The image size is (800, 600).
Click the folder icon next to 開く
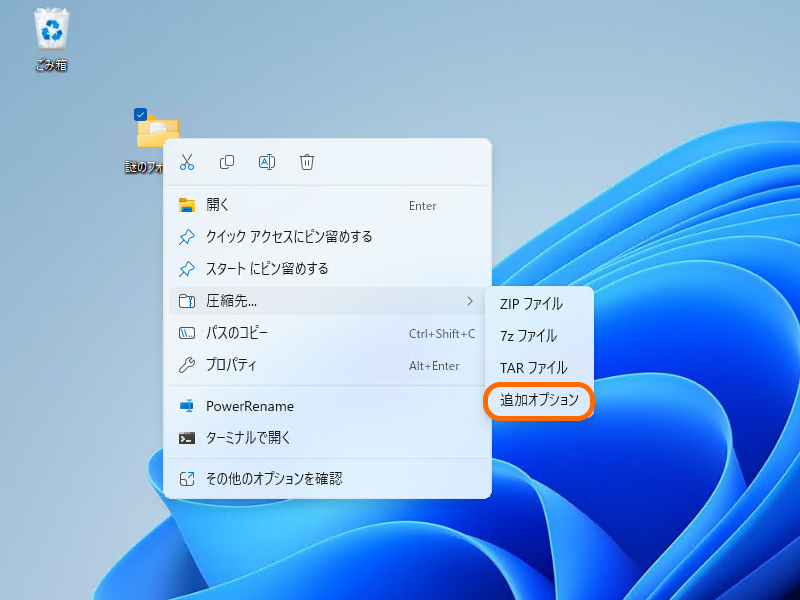tap(186, 206)
